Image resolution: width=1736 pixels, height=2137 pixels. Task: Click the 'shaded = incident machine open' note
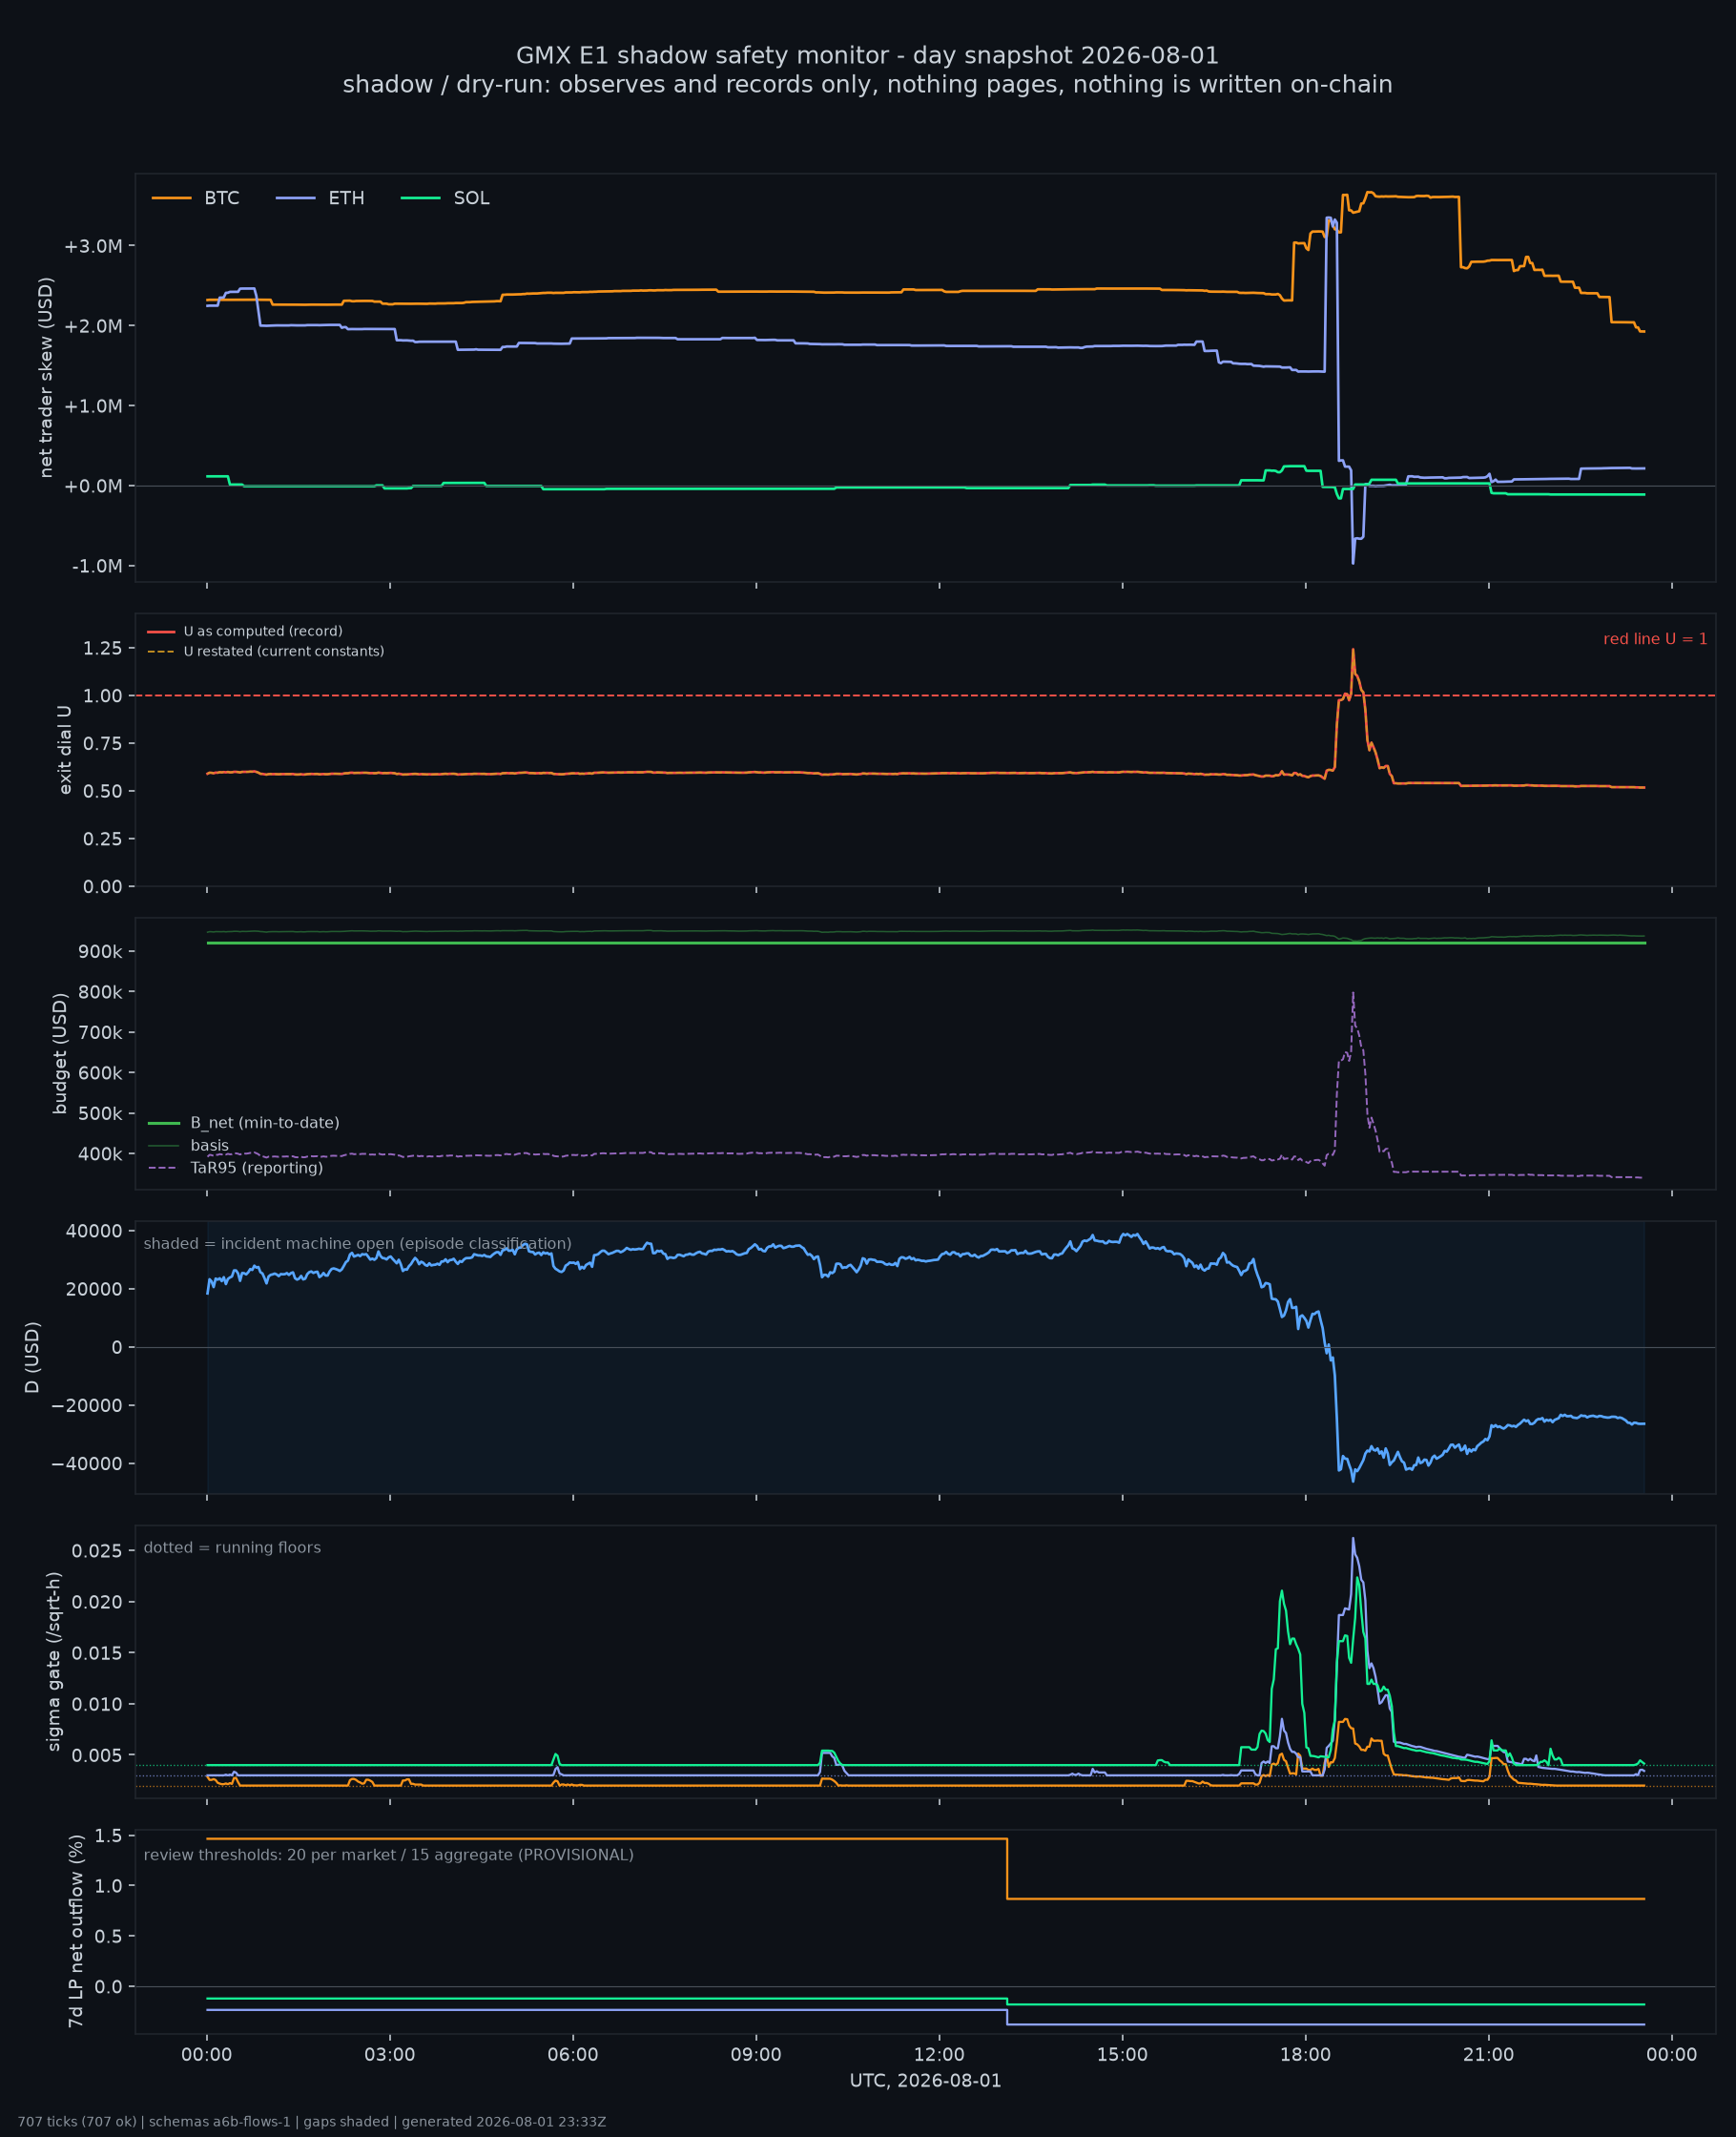coord(358,1244)
